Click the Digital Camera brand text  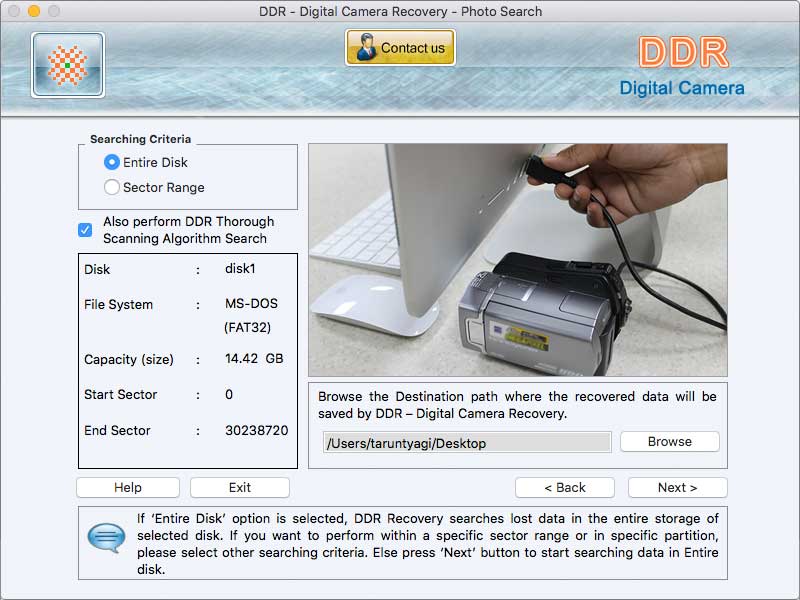pyautogui.click(x=682, y=88)
